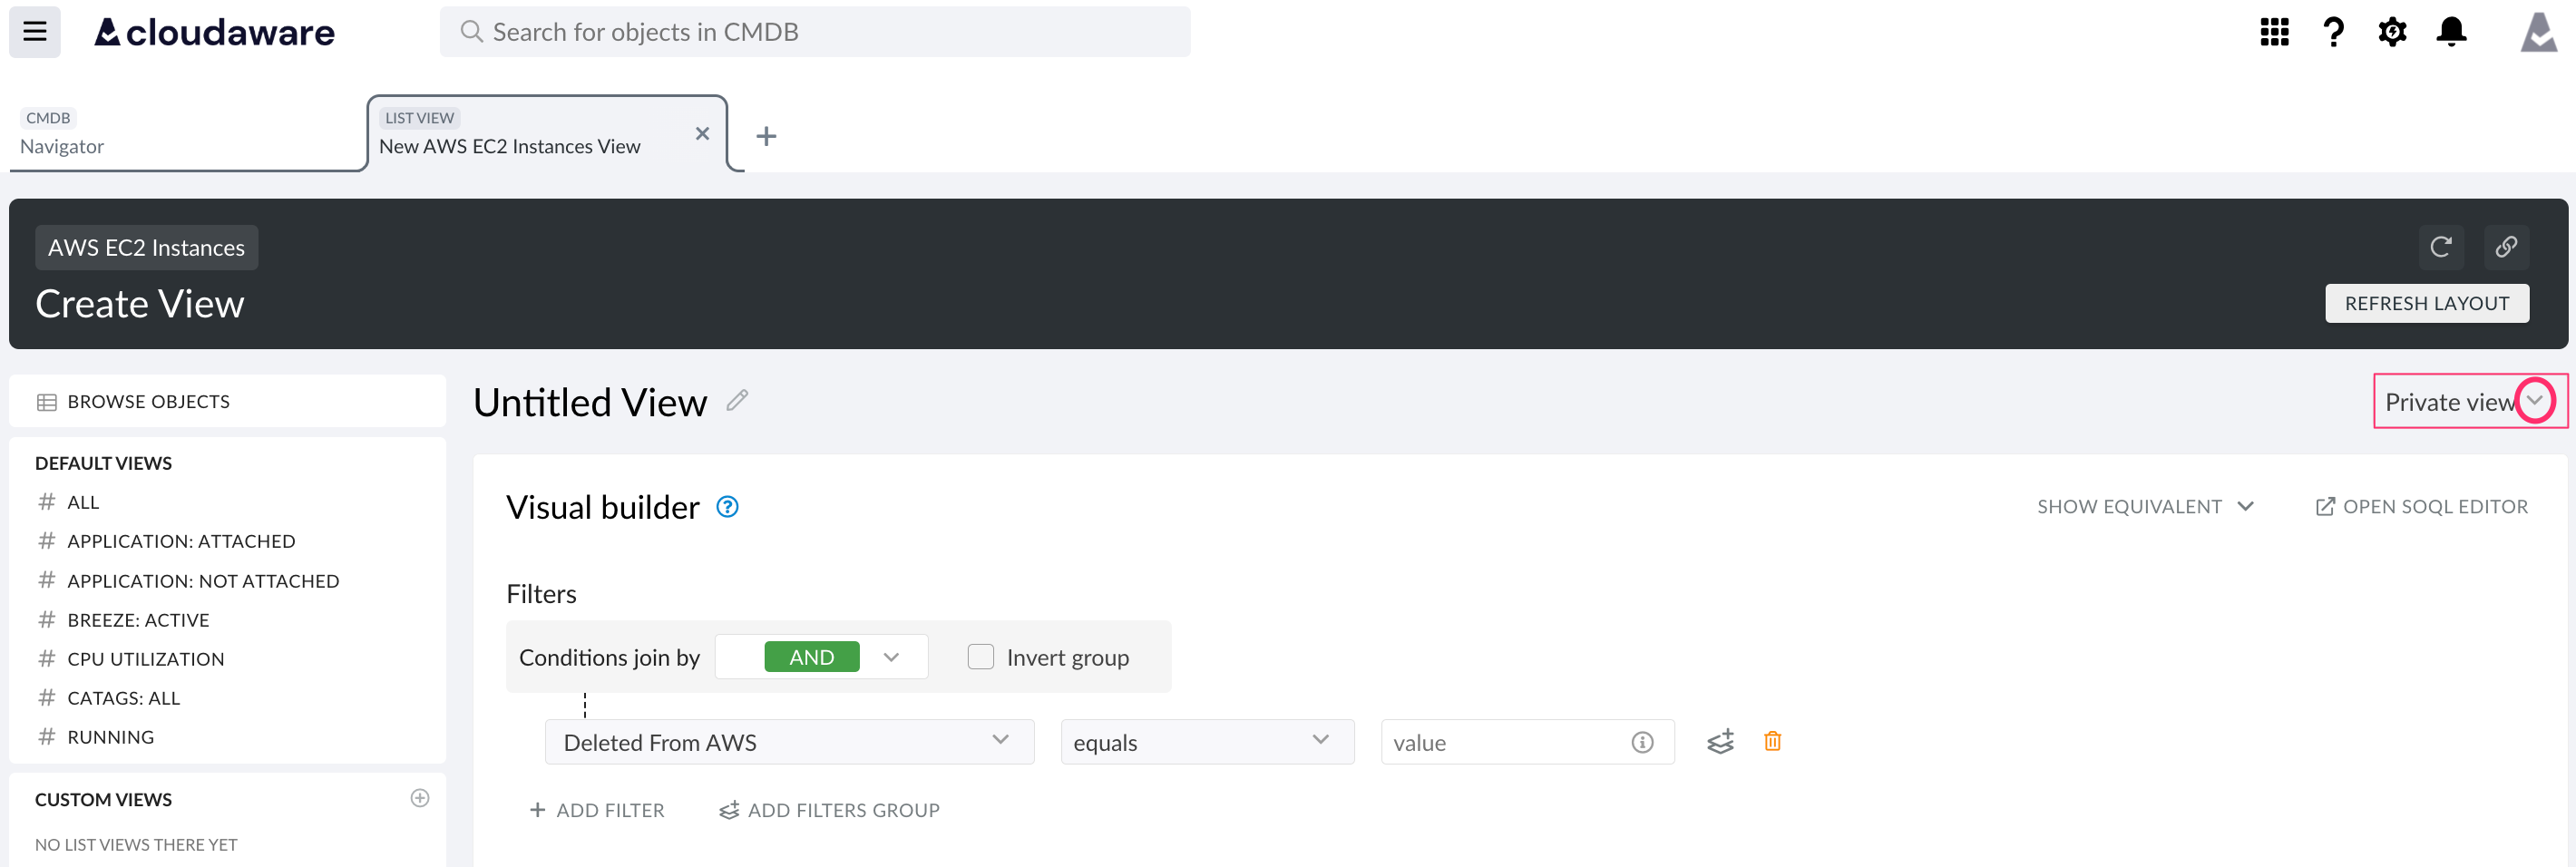The image size is (2576, 867).
Task: Add a custom view plus icon
Action: (x=420, y=798)
